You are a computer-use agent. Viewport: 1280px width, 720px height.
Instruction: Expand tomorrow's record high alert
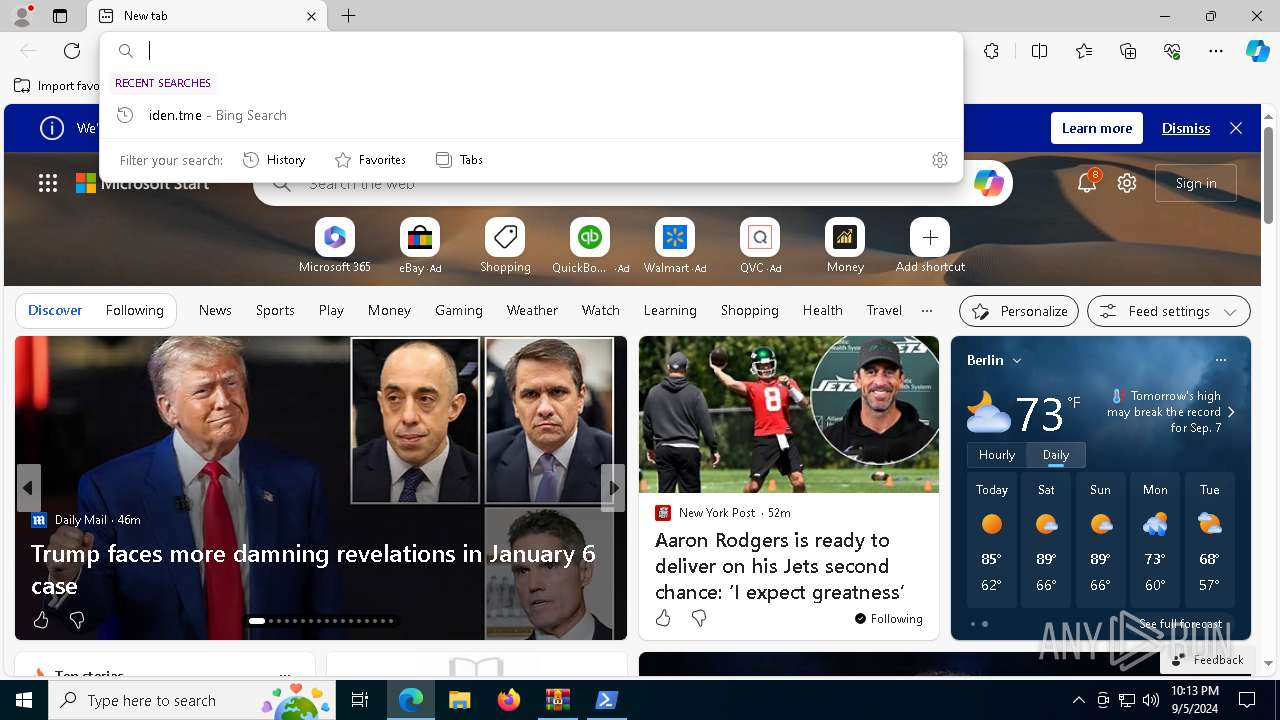pyautogui.click(x=1231, y=412)
